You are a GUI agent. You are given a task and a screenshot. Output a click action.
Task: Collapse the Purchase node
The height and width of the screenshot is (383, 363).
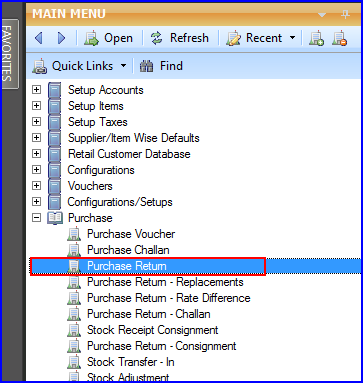point(36,218)
